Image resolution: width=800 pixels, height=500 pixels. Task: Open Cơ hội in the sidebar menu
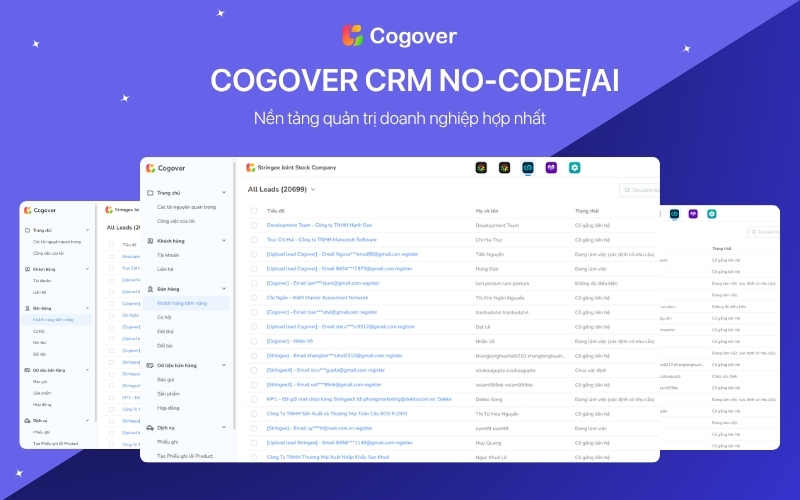164,317
